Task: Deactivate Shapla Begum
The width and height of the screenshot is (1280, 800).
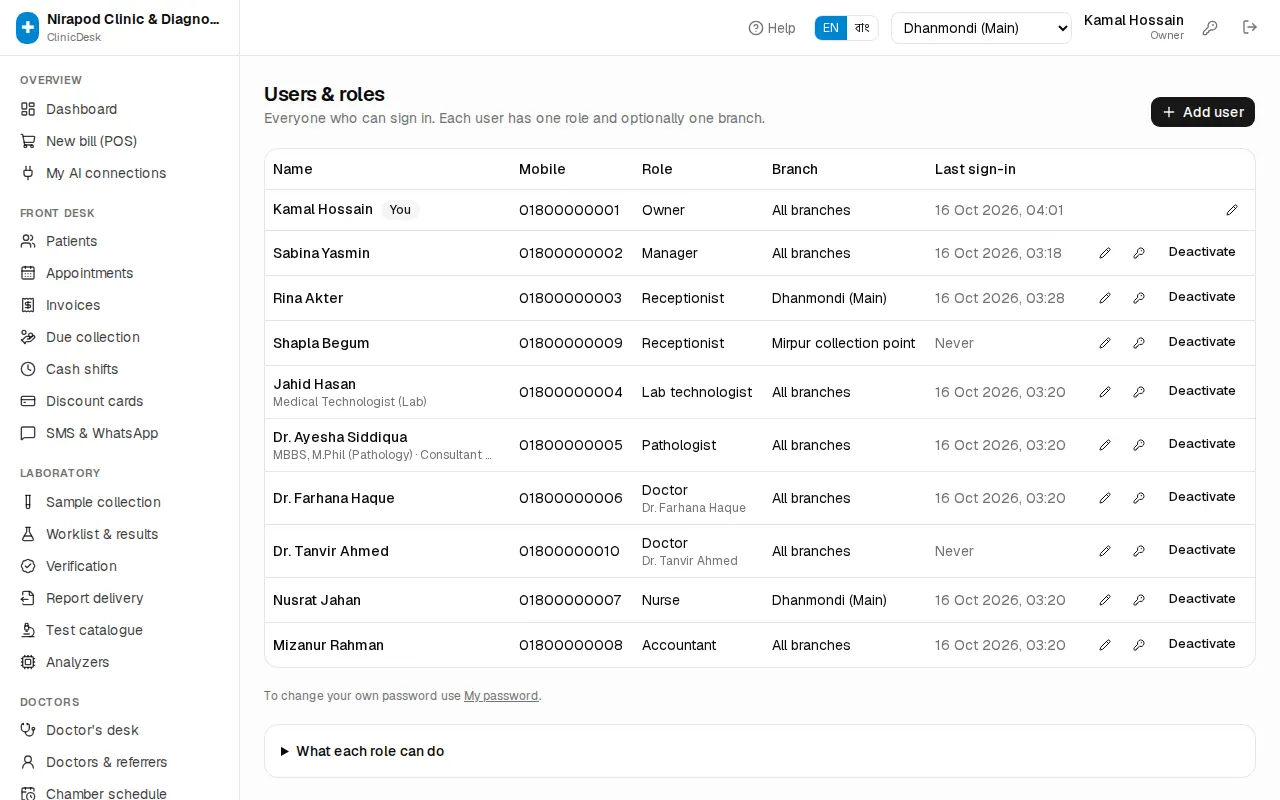Action: [1202, 342]
